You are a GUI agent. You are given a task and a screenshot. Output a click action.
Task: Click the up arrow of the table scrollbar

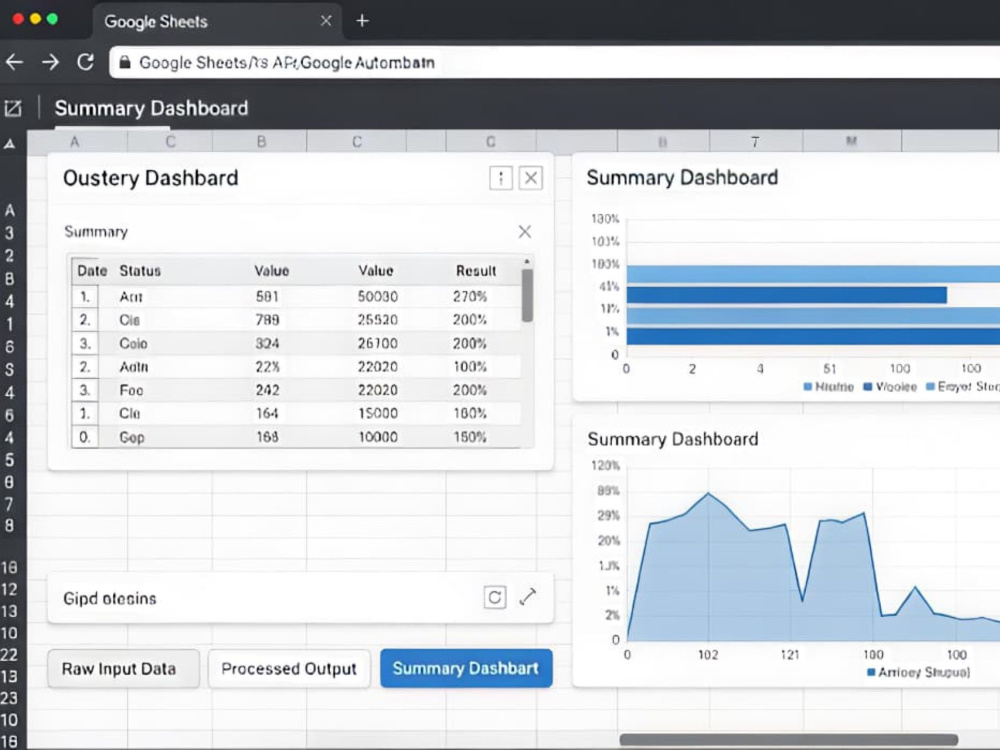tap(527, 261)
